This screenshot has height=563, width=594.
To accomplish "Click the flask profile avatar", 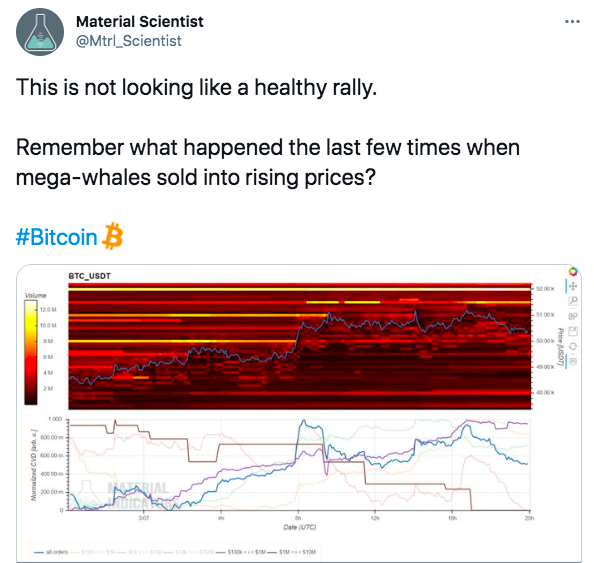I will (x=40, y=32).
